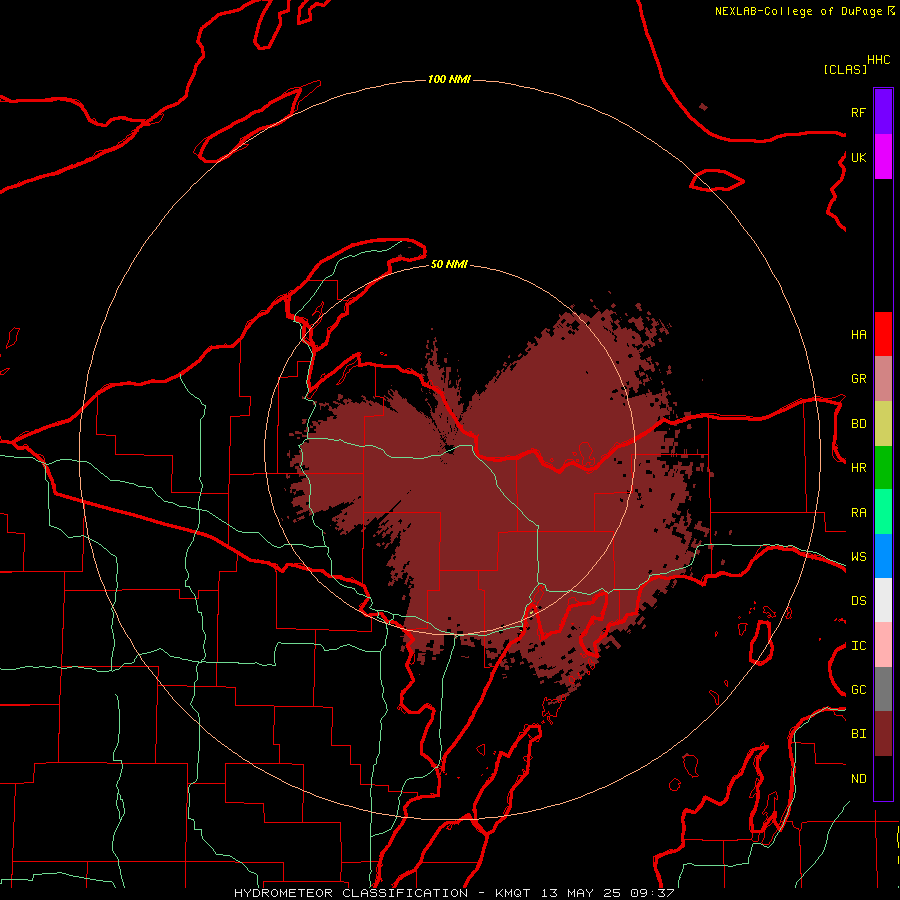Click the "NEXLAB-College of DuPage" credit text
Image resolution: width=900 pixels, height=900 pixels.
[798, 11]
